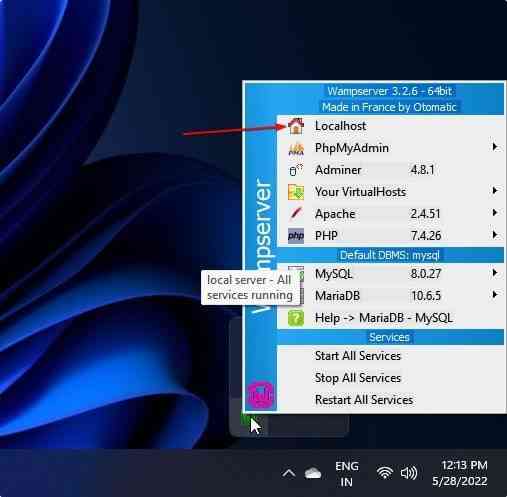507x497 pixels.
Task: Switch the ENG IN input language
Action: (347, 474)
